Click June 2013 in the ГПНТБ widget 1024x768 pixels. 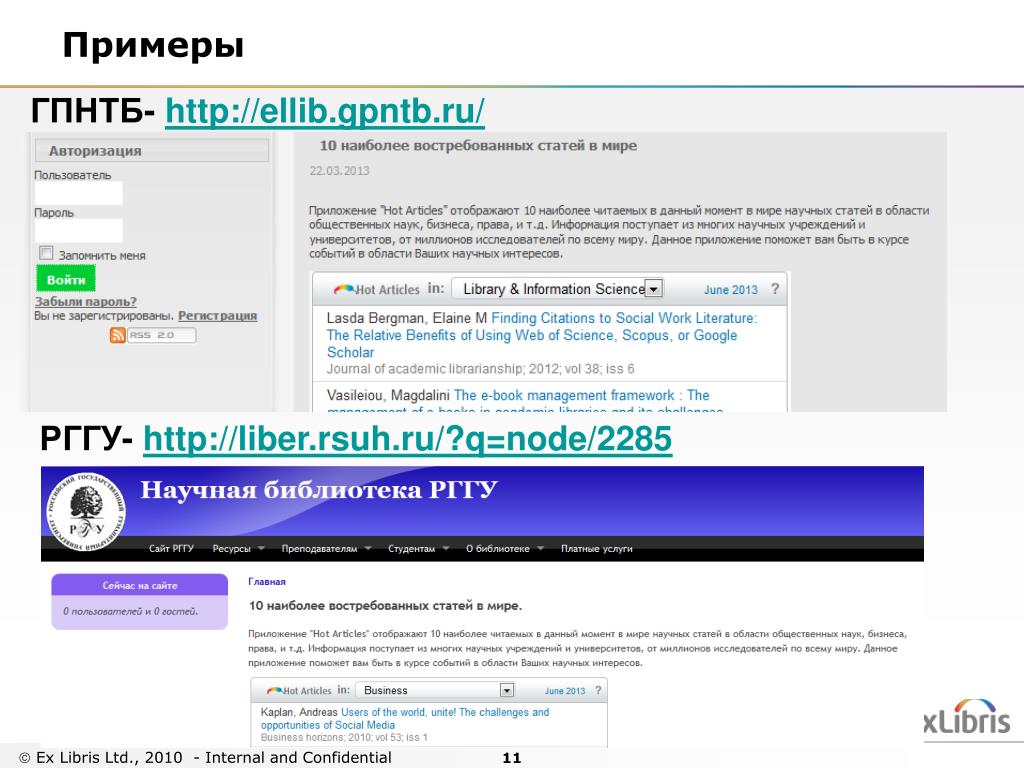coord(731,290)
